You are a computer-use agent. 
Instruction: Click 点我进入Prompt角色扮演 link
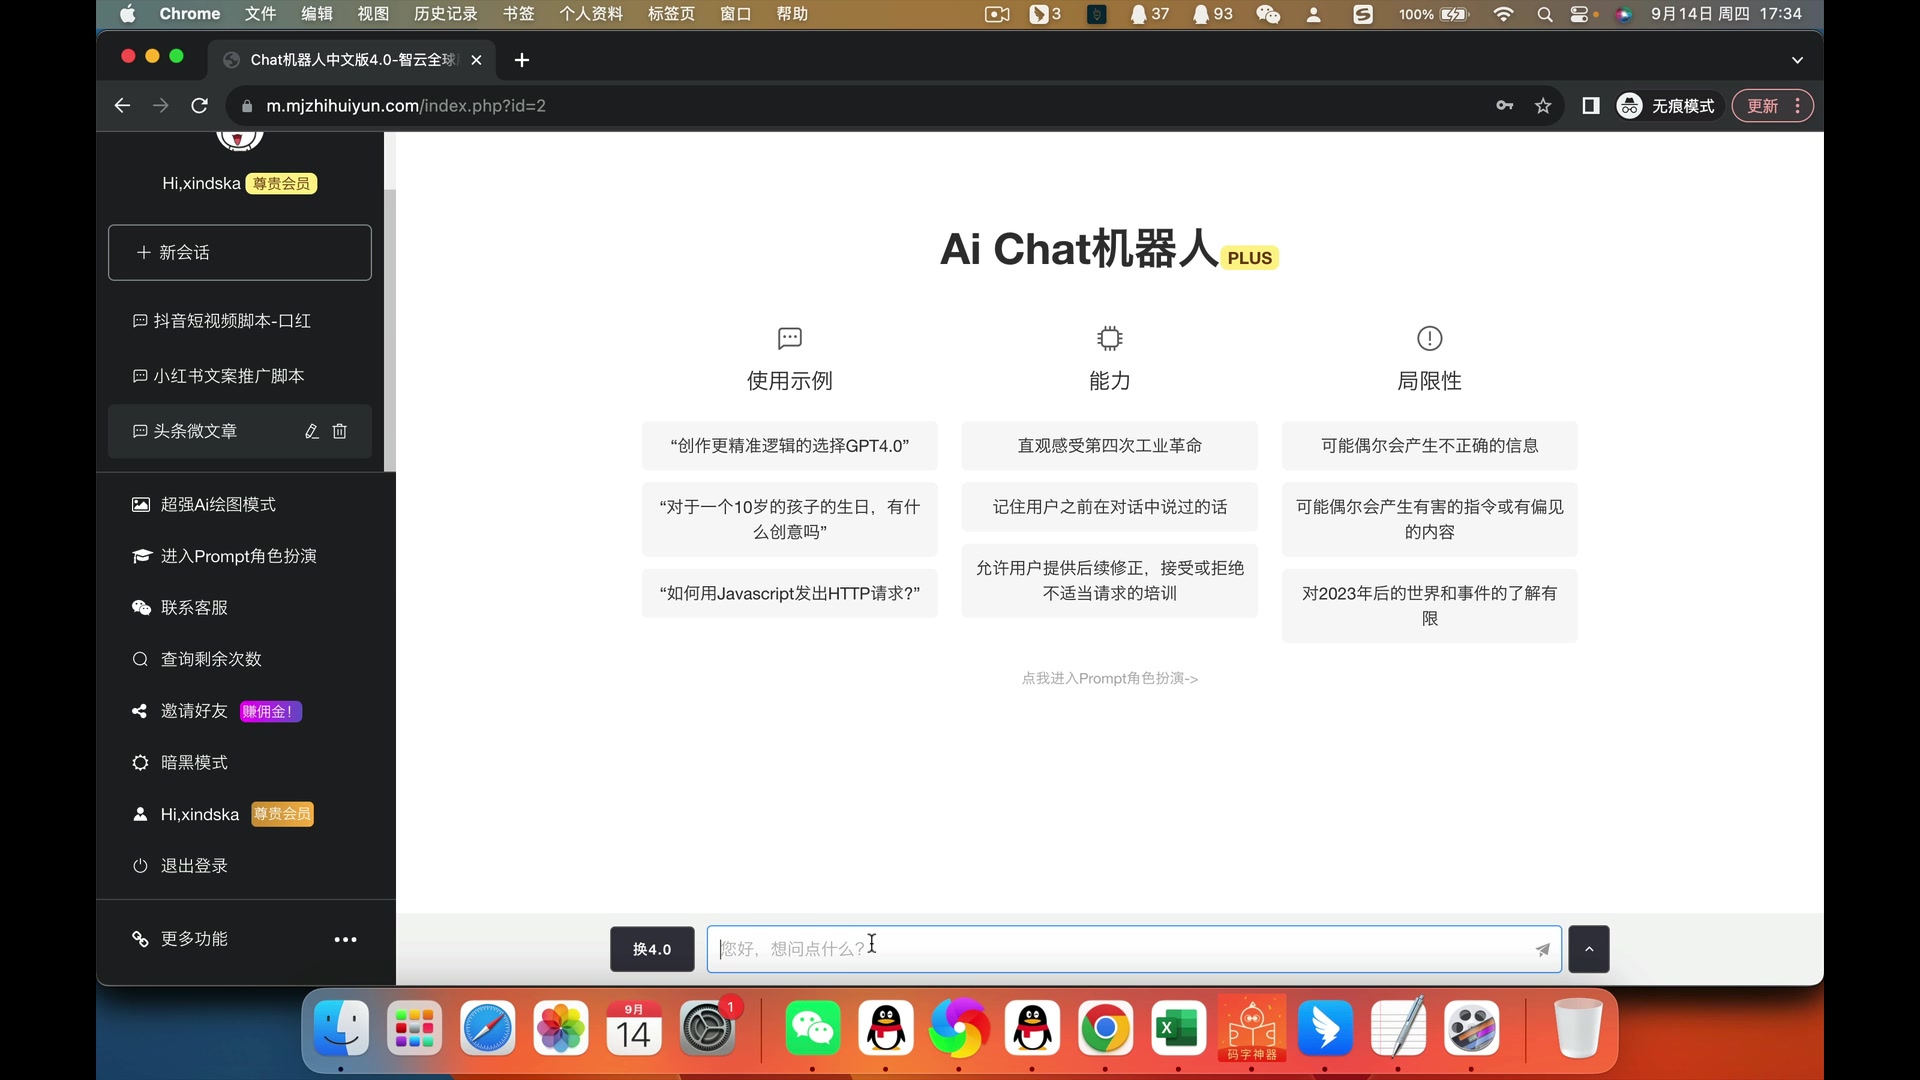(x=1109, y=679)
